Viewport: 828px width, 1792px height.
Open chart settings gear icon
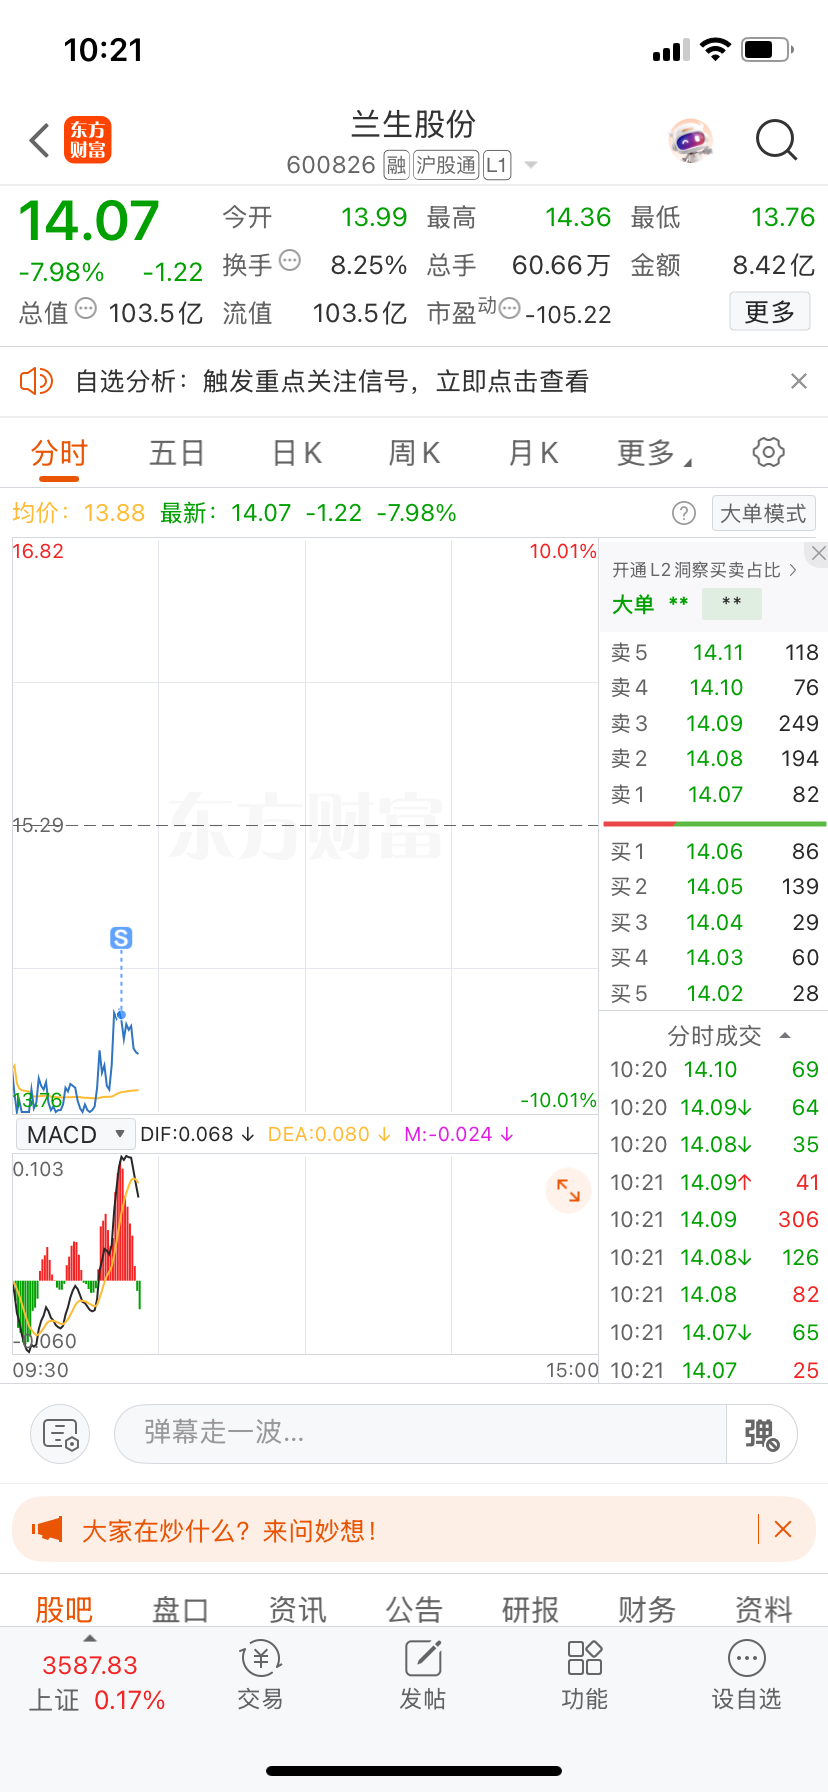768,452
